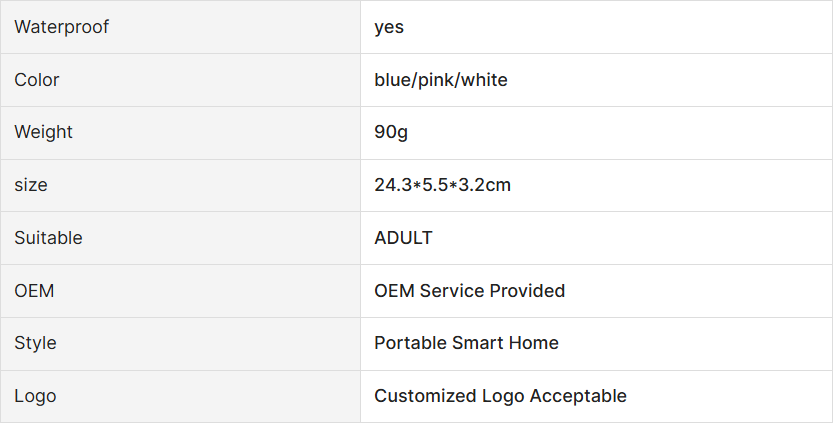Click the Weight label cell
The height and width of the screenshot is (424, 835).
pyautogui.click(x=181, y=133)
